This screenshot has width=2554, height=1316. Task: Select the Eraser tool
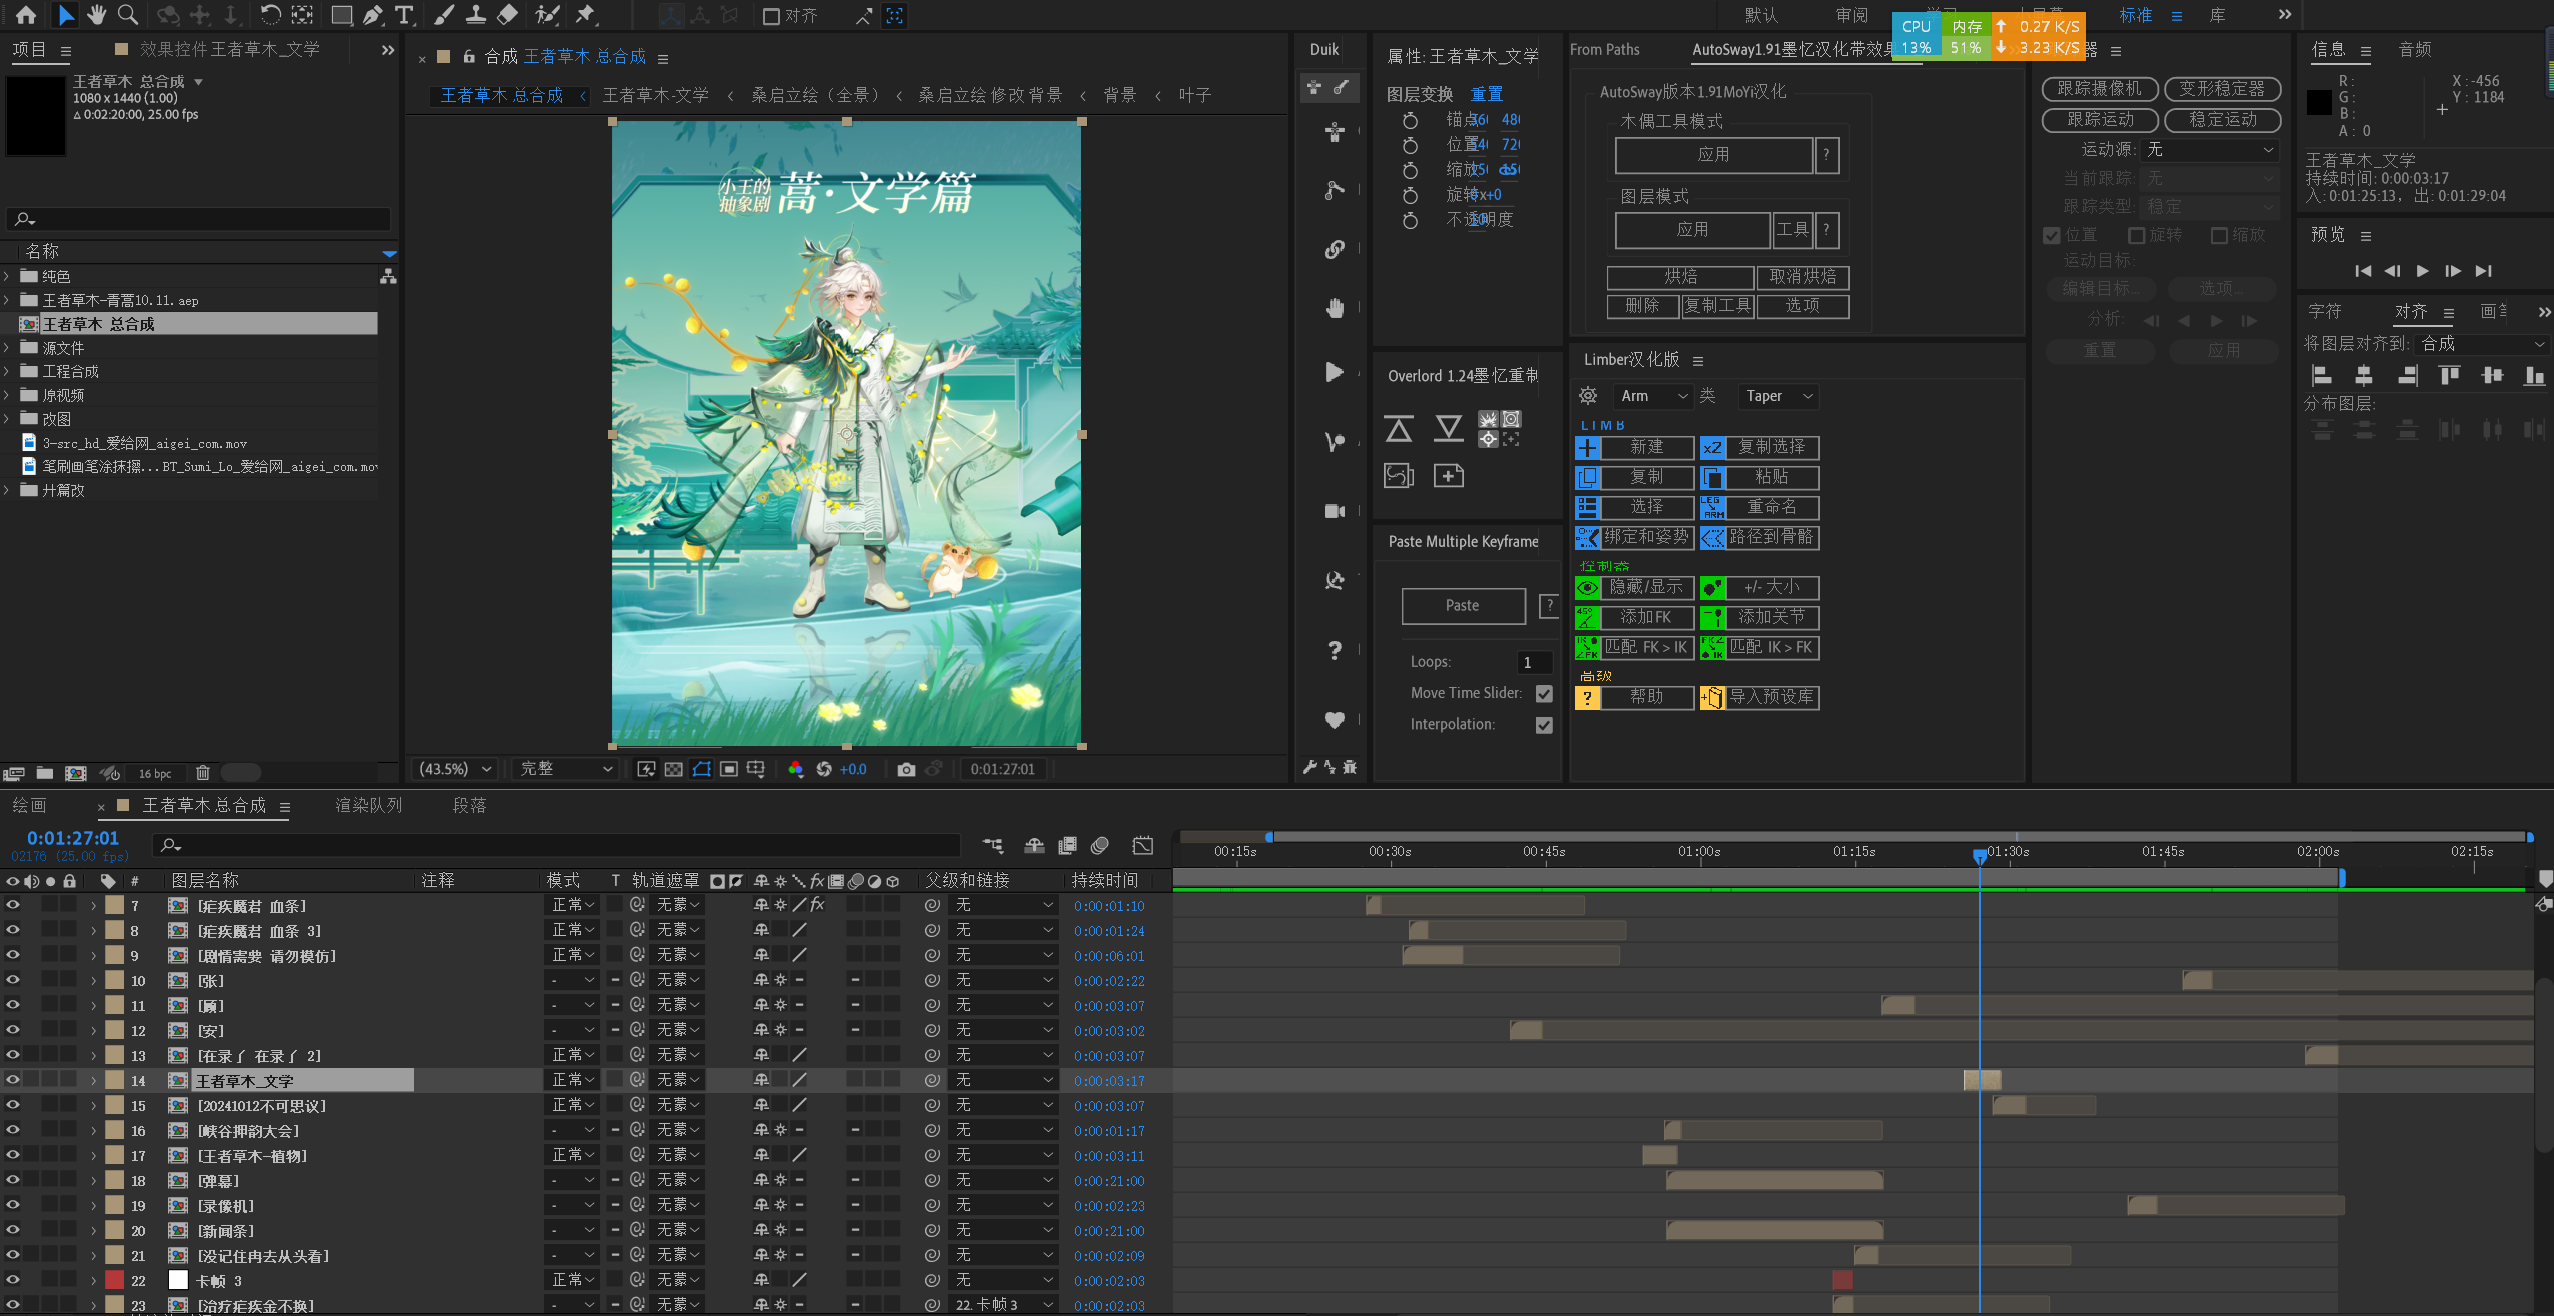tap(507, 15)
